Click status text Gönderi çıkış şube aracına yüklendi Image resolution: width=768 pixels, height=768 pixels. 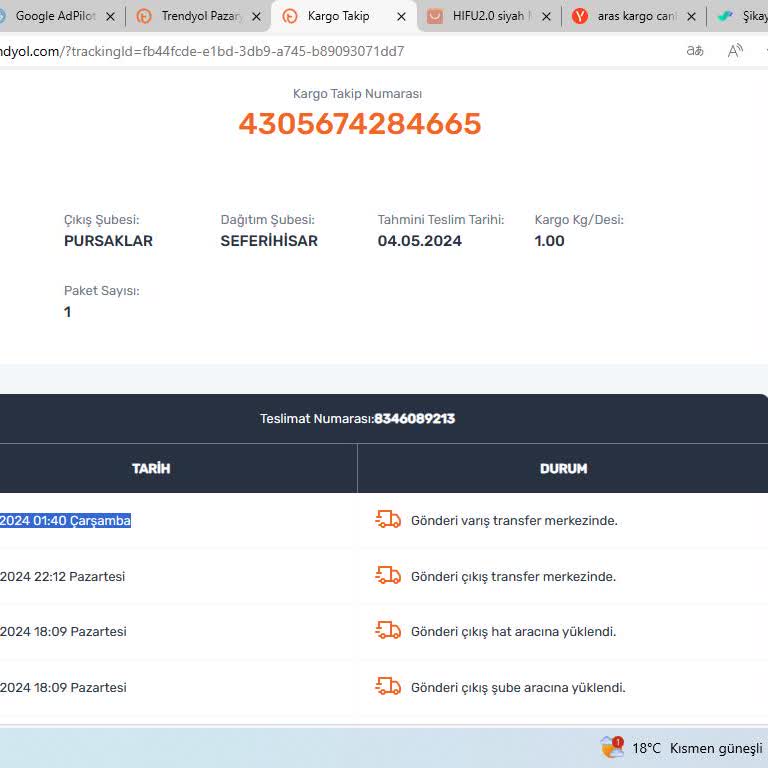pos(518,688)
